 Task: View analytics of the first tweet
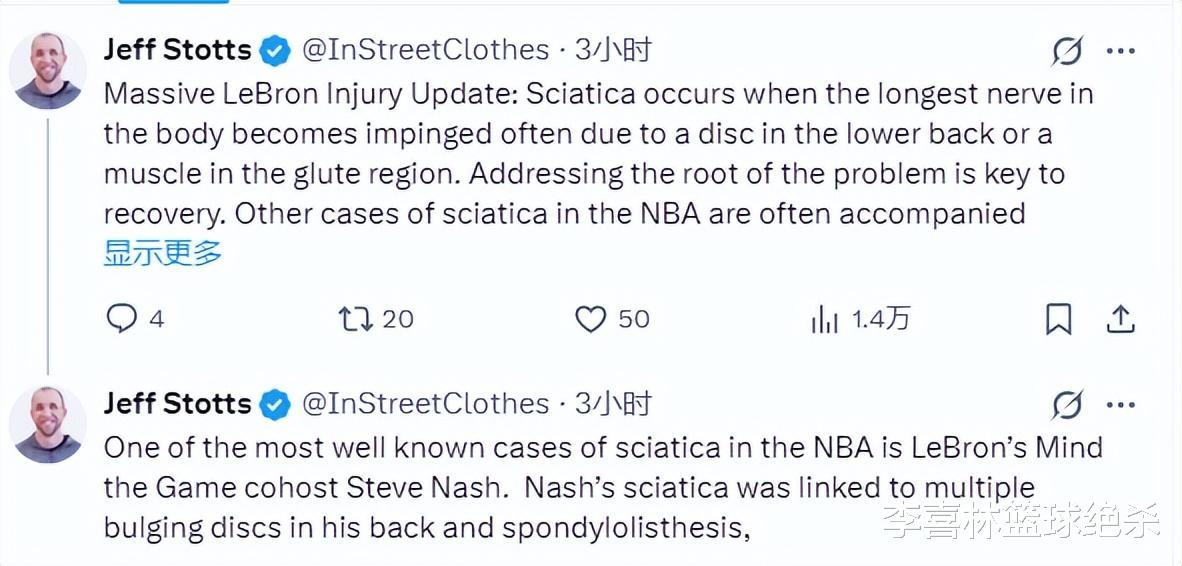tap(826, 319)
